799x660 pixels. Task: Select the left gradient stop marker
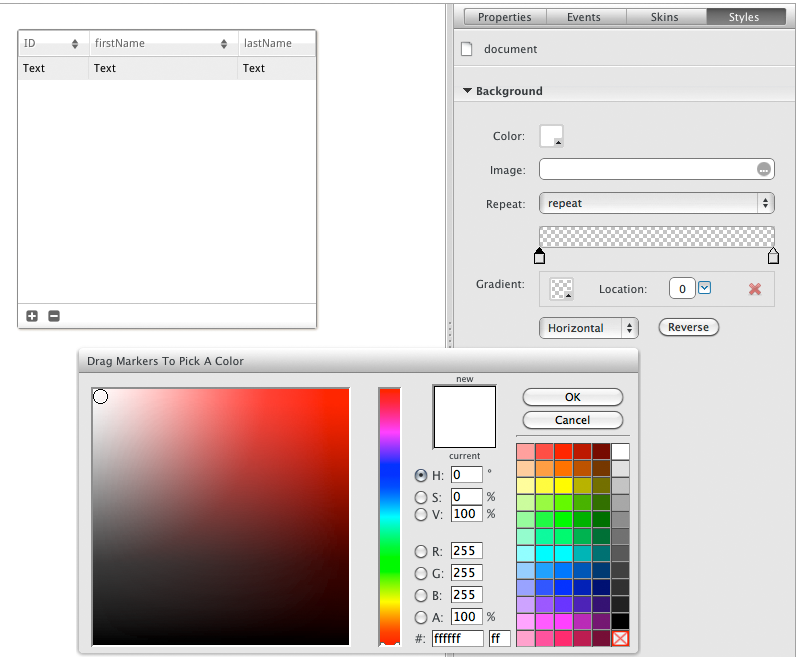(540, 256)
